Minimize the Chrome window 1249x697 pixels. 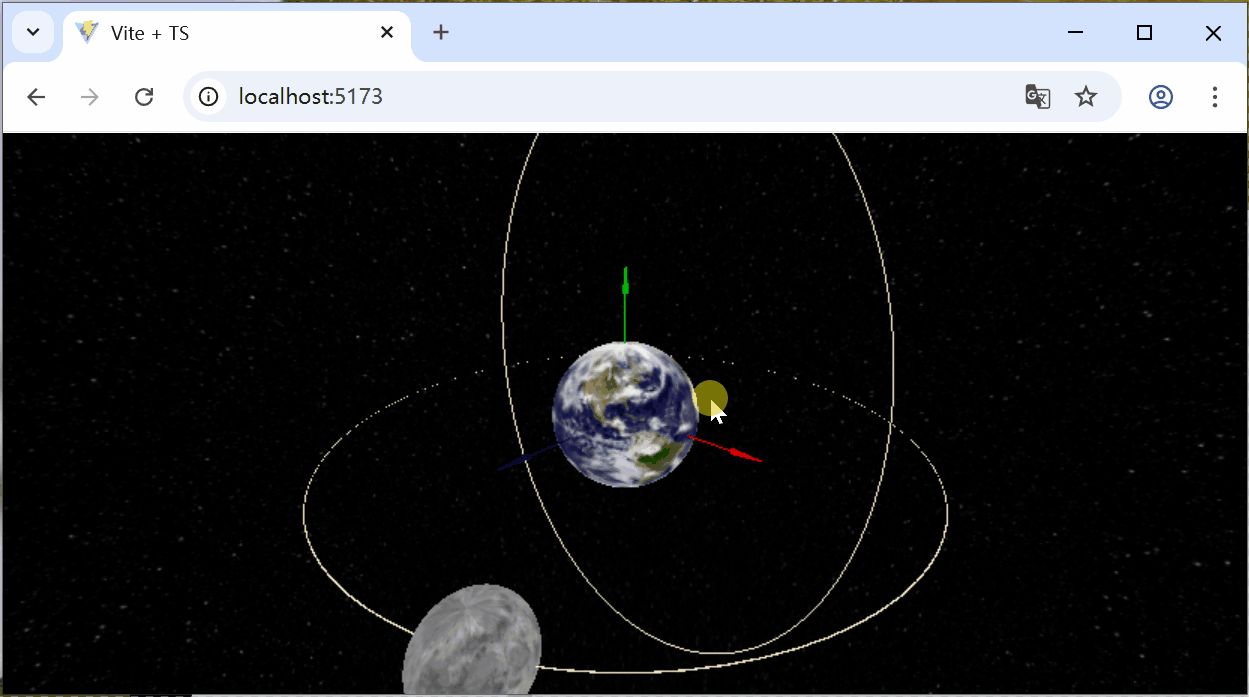pyautogui.click(x=1076, y=33)
